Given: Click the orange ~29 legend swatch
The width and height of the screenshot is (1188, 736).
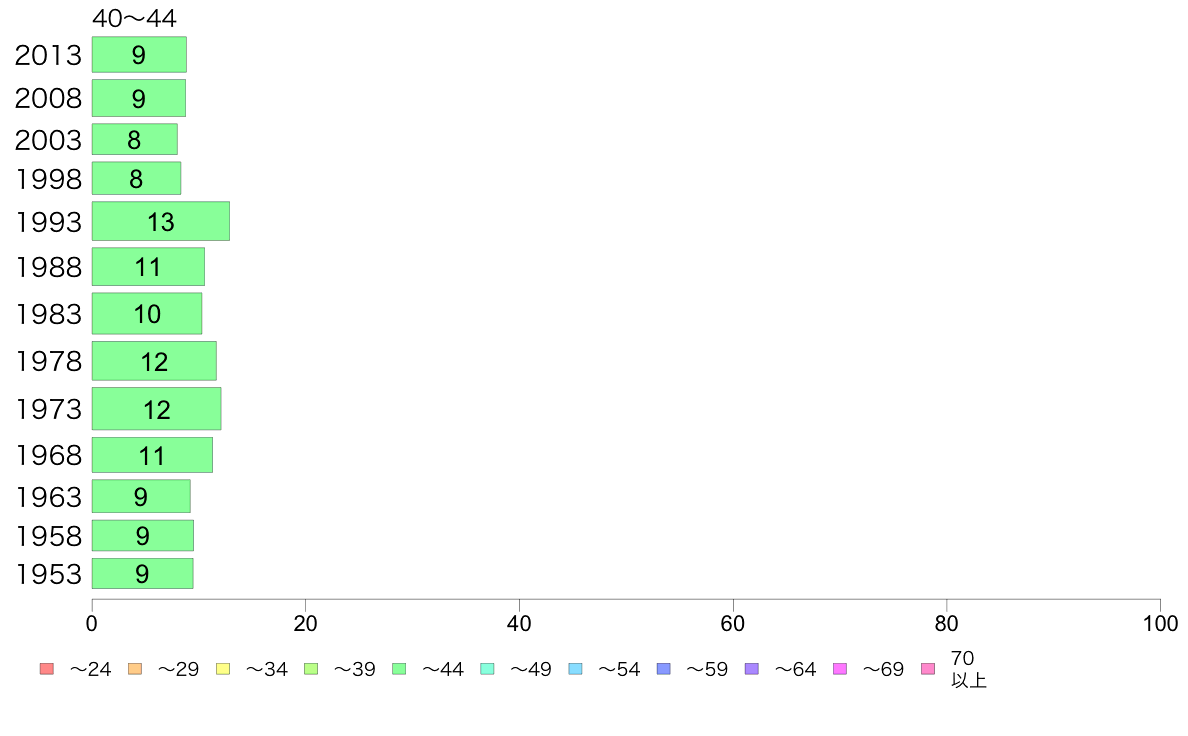Looking at the screenshot, I should click(x=135, y=669).
